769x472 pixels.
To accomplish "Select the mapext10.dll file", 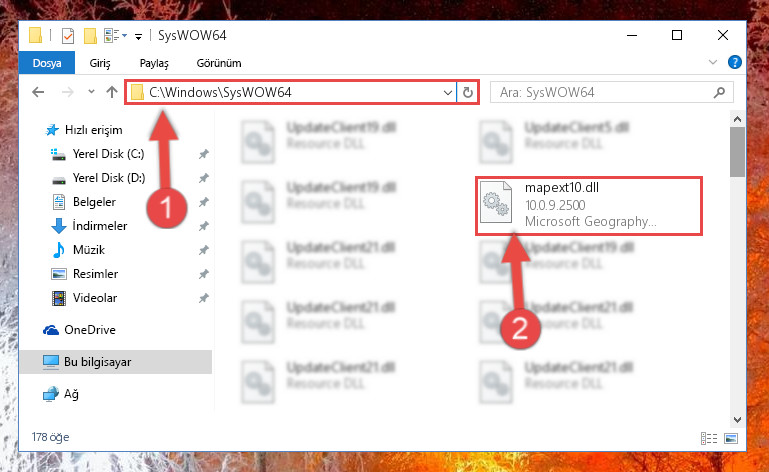I will click(589, 206).
